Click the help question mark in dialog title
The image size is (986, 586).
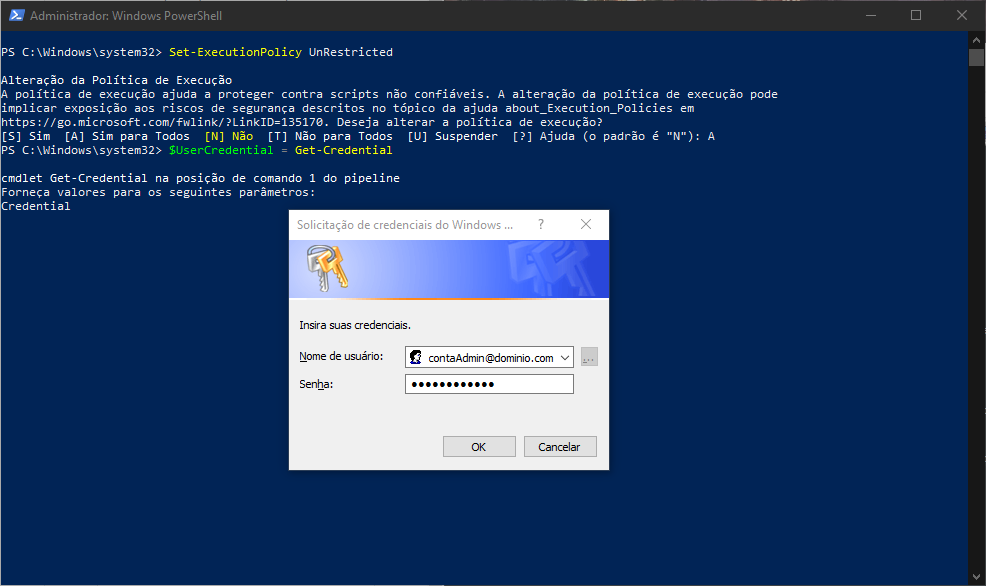(x=541, y=224)
